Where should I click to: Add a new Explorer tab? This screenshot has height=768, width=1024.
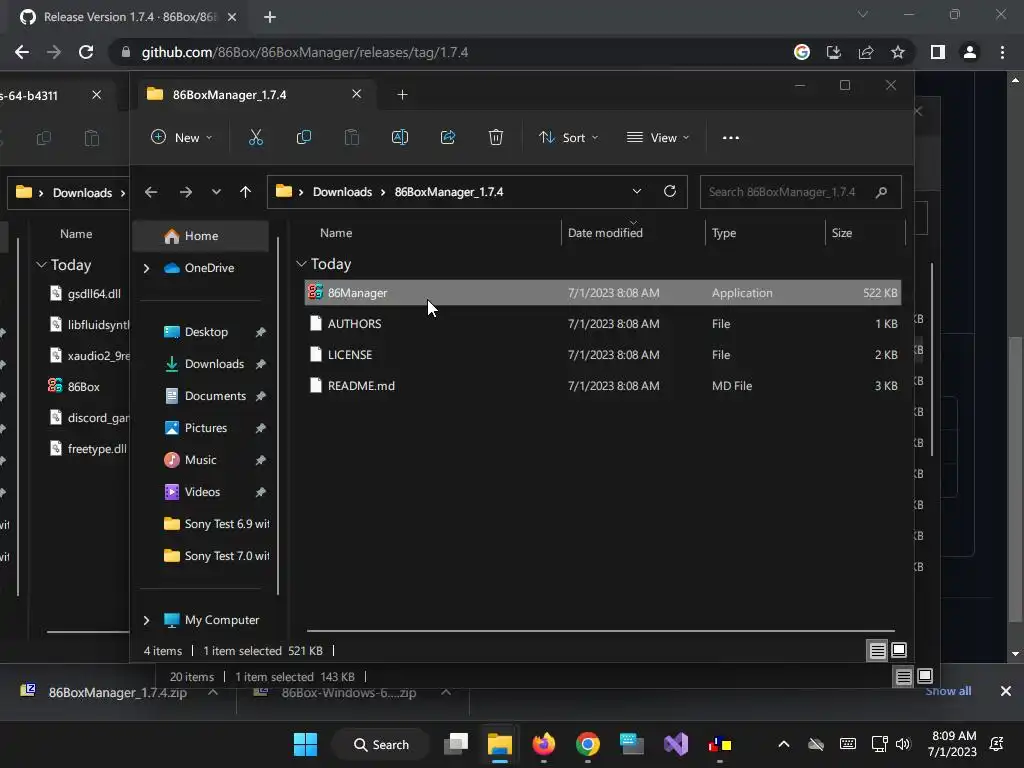pos(402,95)
